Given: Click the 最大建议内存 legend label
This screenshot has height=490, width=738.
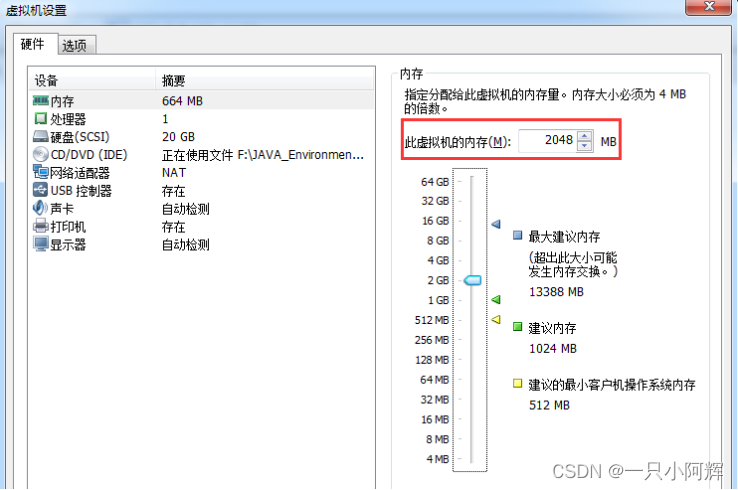Looking at the screenshot, I should point(564,236).
